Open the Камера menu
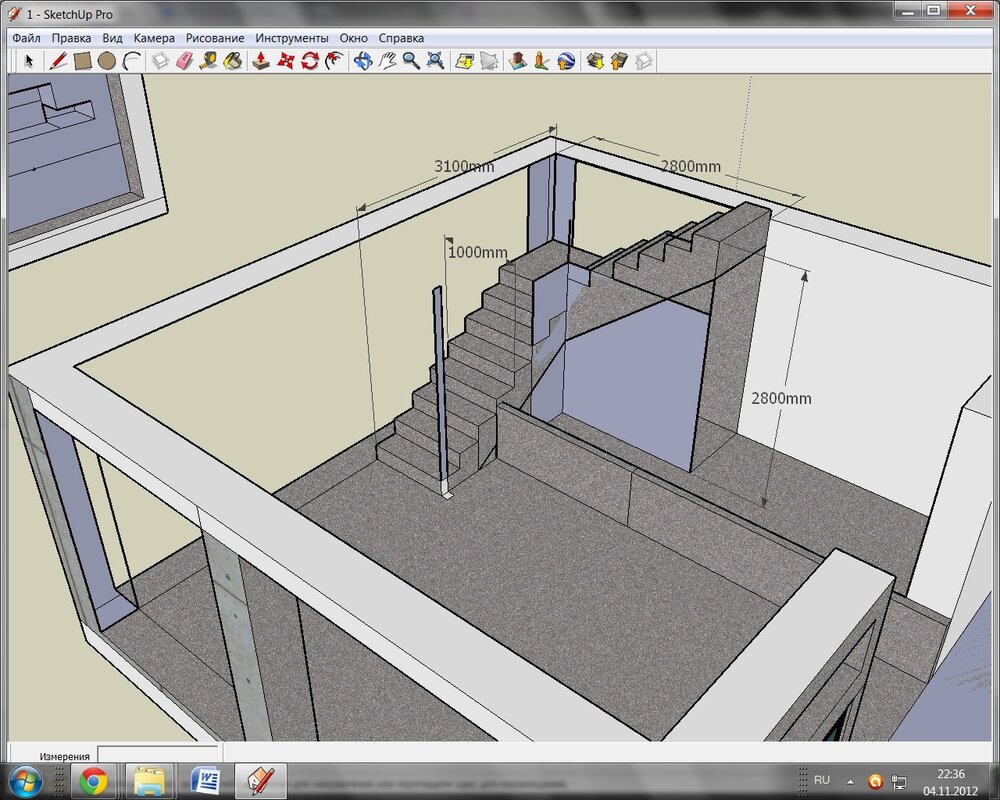This screenshot has height=800, width=1000. point(154,37)
